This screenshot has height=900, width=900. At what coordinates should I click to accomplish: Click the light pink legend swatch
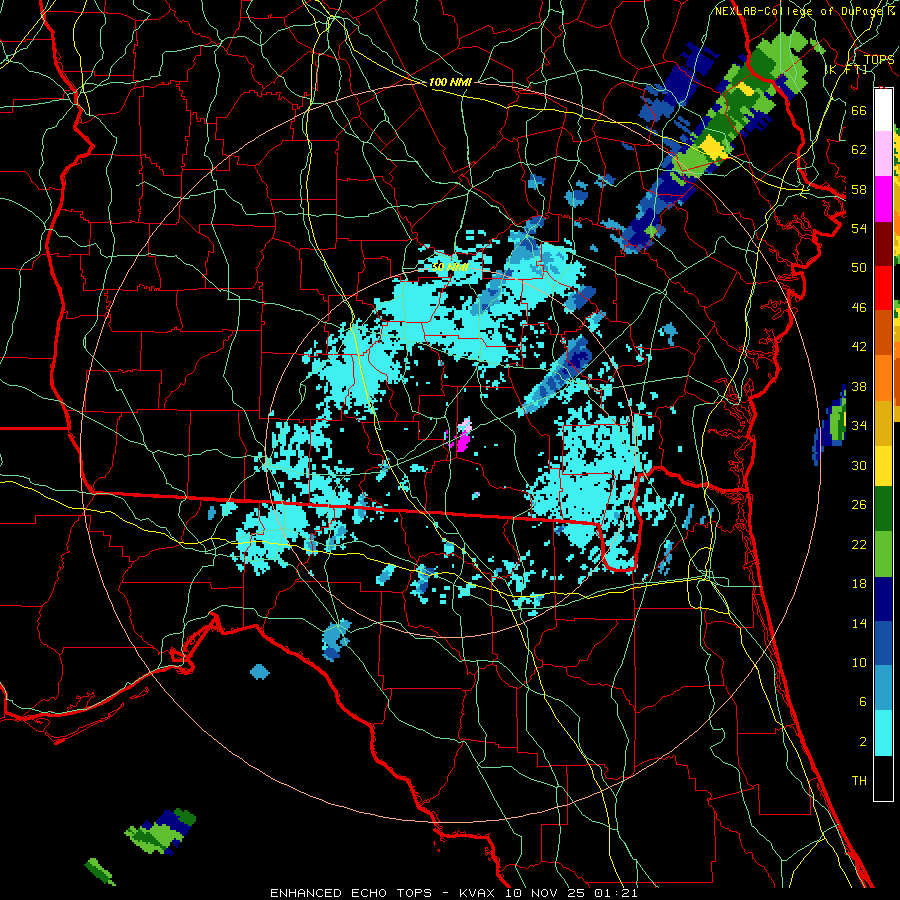pos(883,154)
